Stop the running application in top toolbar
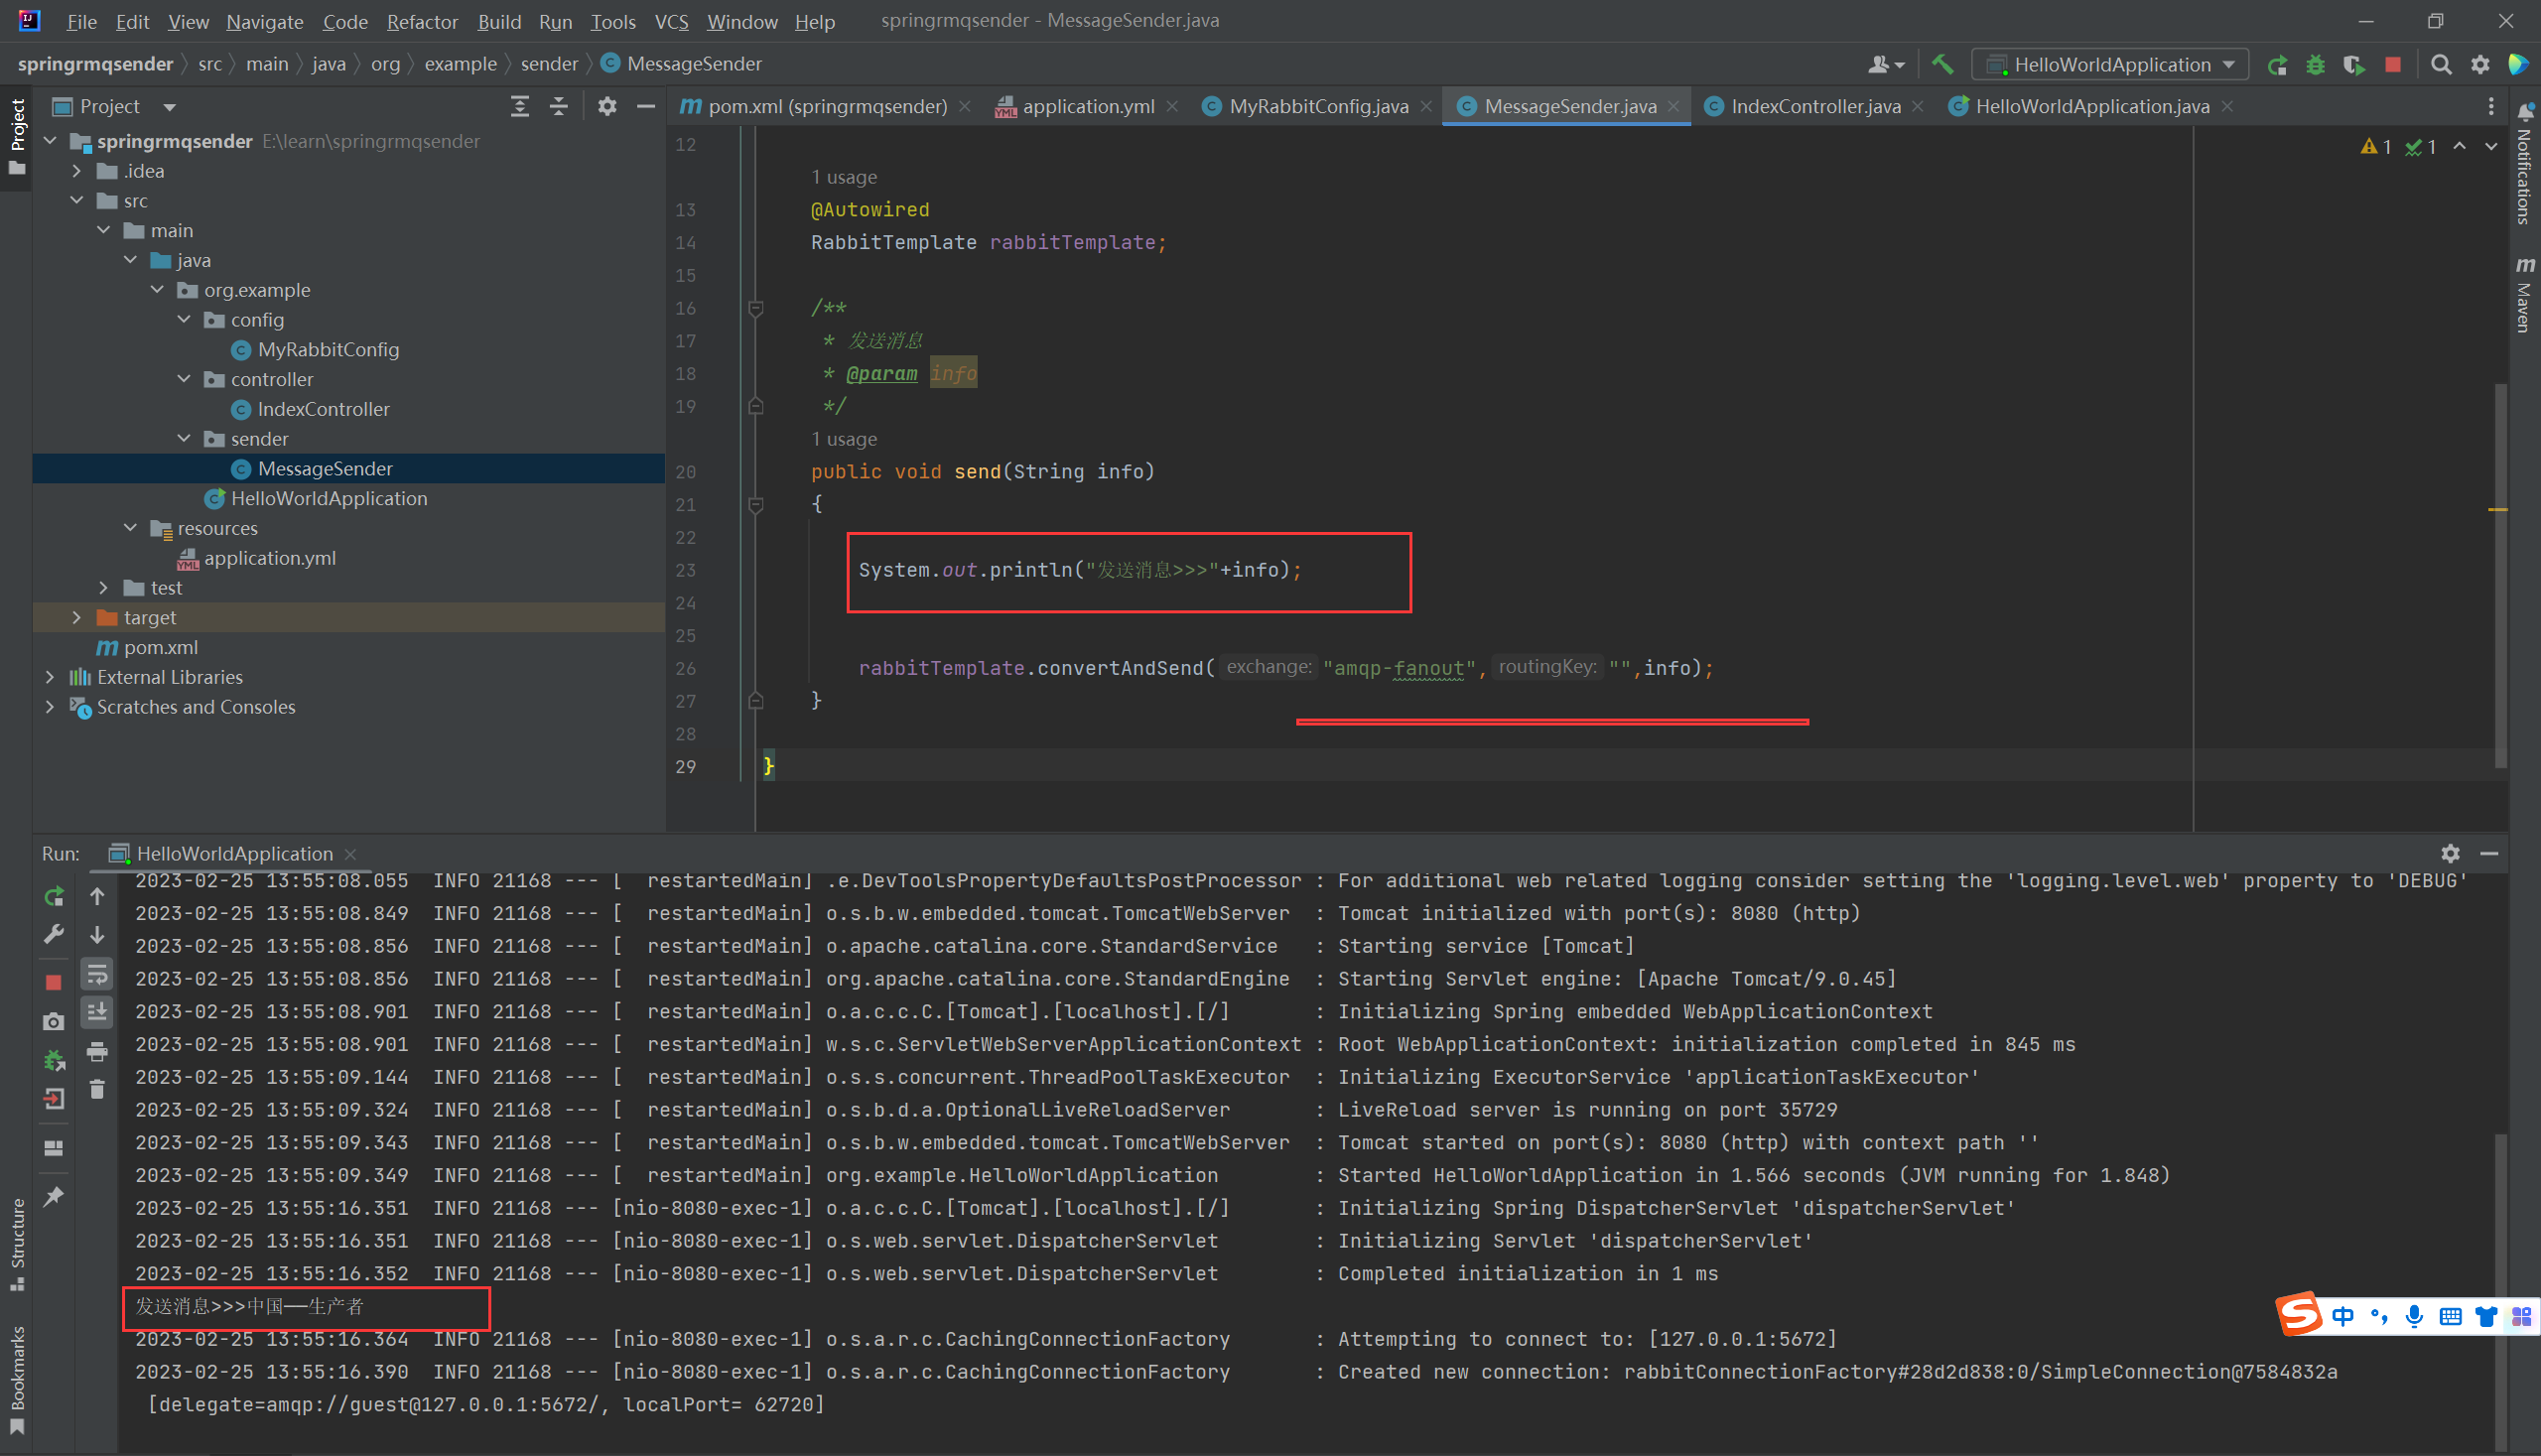The image size is (2541, 1456). click(2393, 65)
